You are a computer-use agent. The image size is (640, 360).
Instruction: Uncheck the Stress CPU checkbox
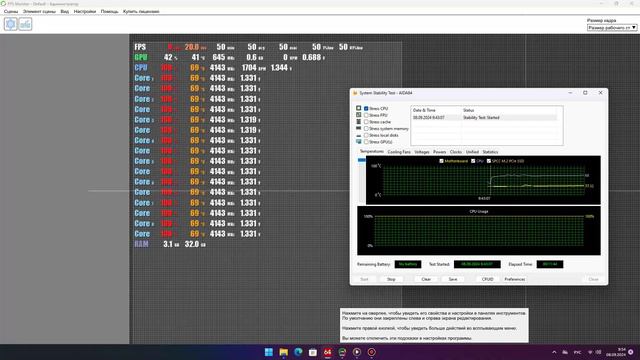[366, 109]
